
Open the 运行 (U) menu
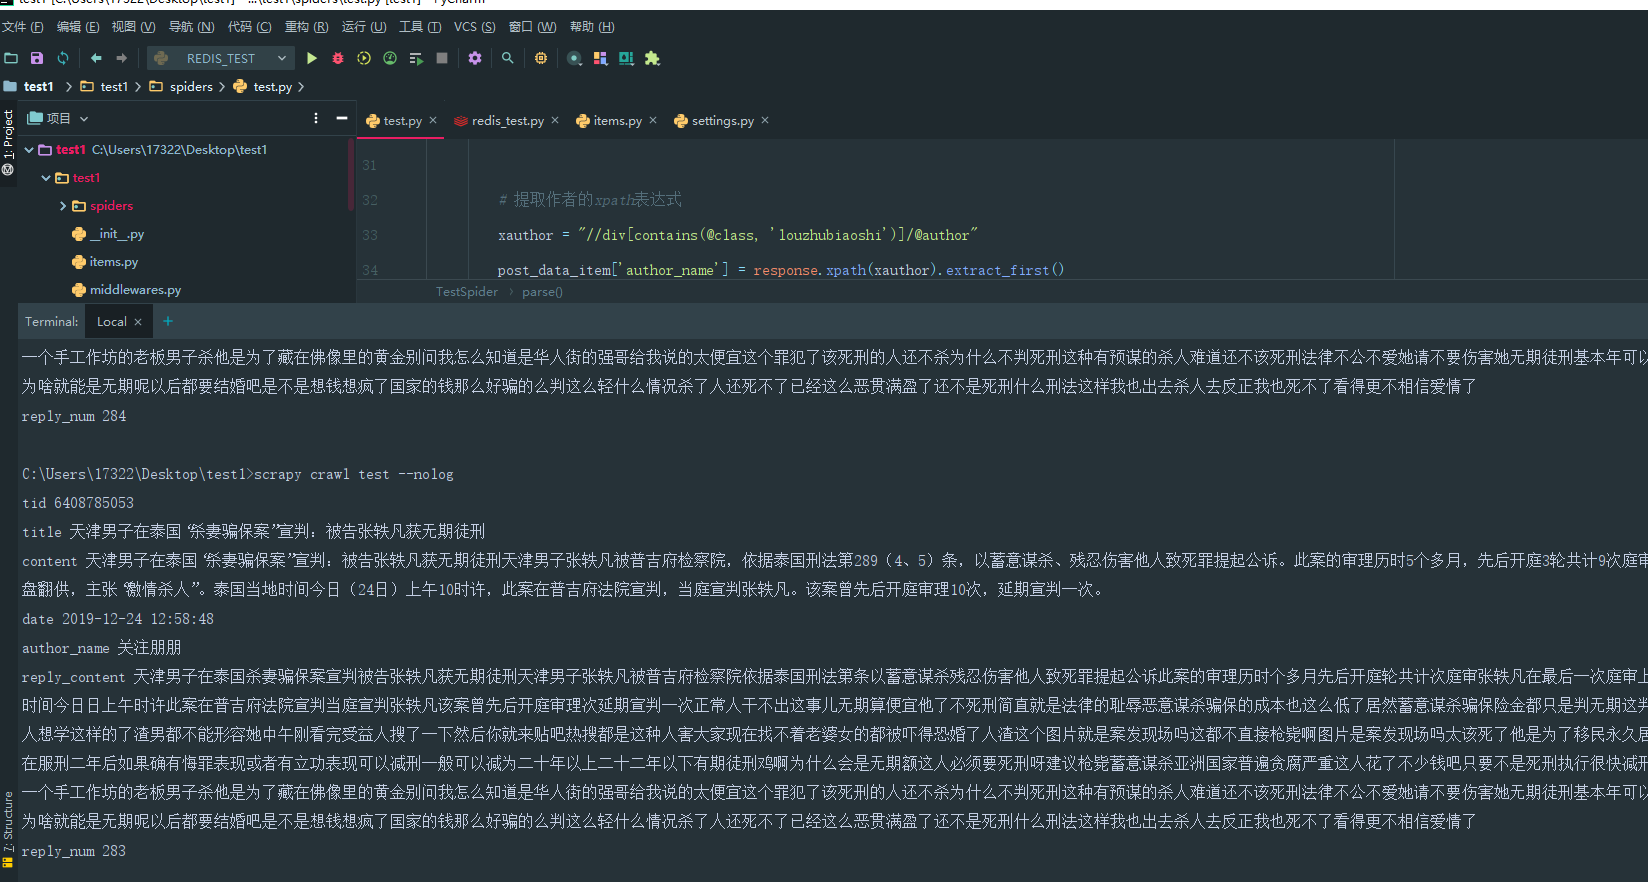tap(364, 27)
